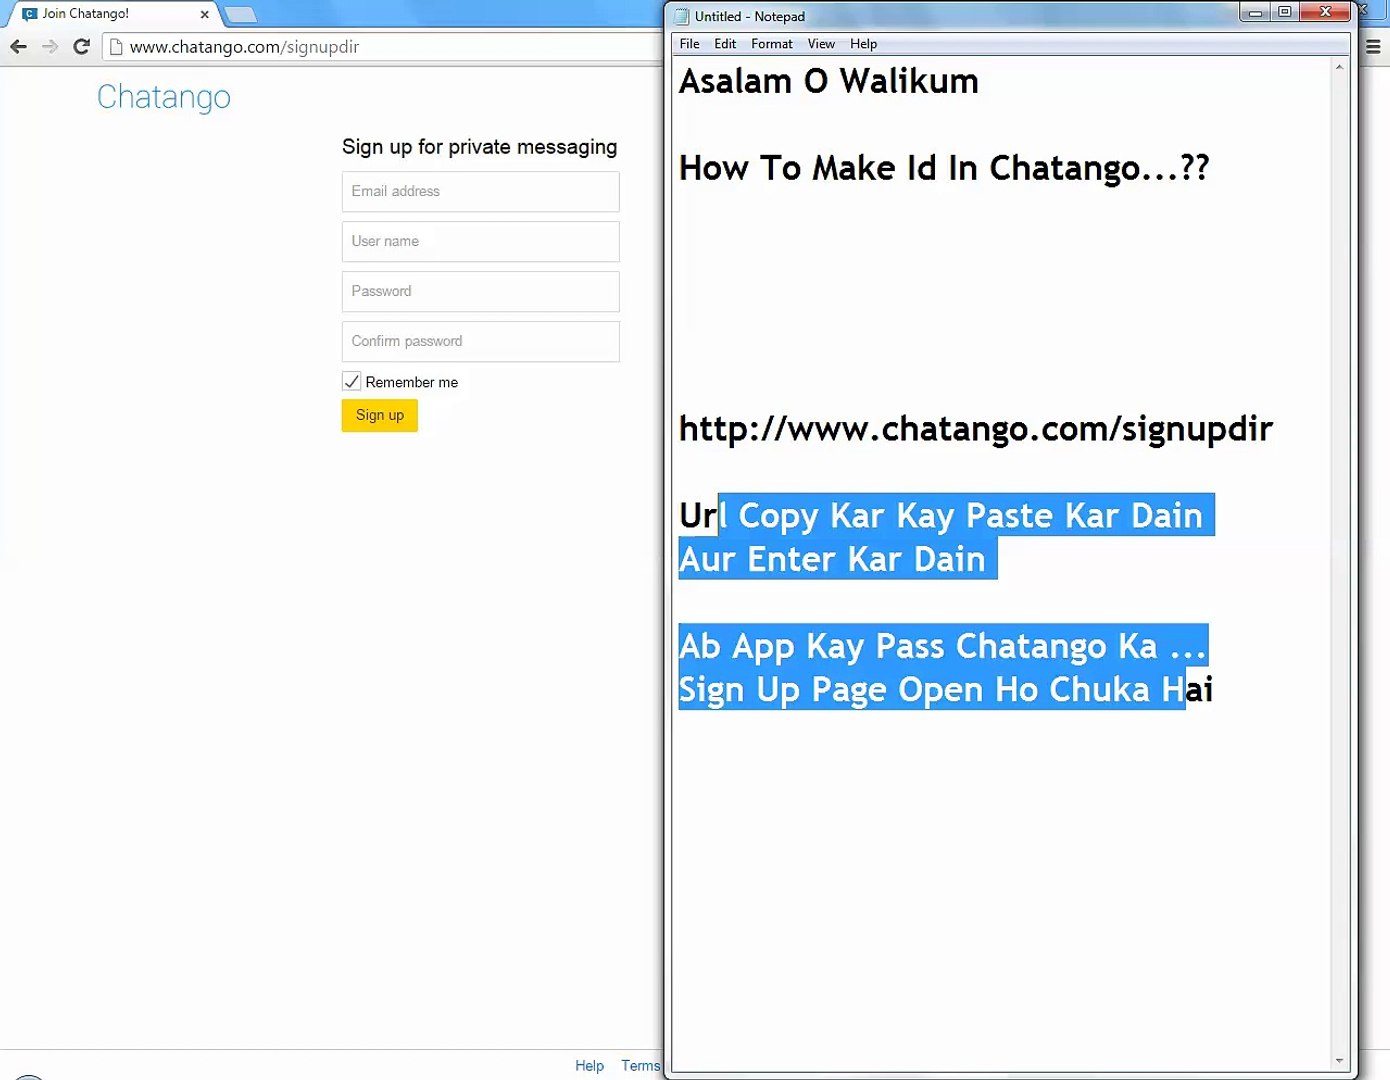Click the page icon in the address bar
Viewport: 1390px width, 1080px height.
tap(116, 47)
